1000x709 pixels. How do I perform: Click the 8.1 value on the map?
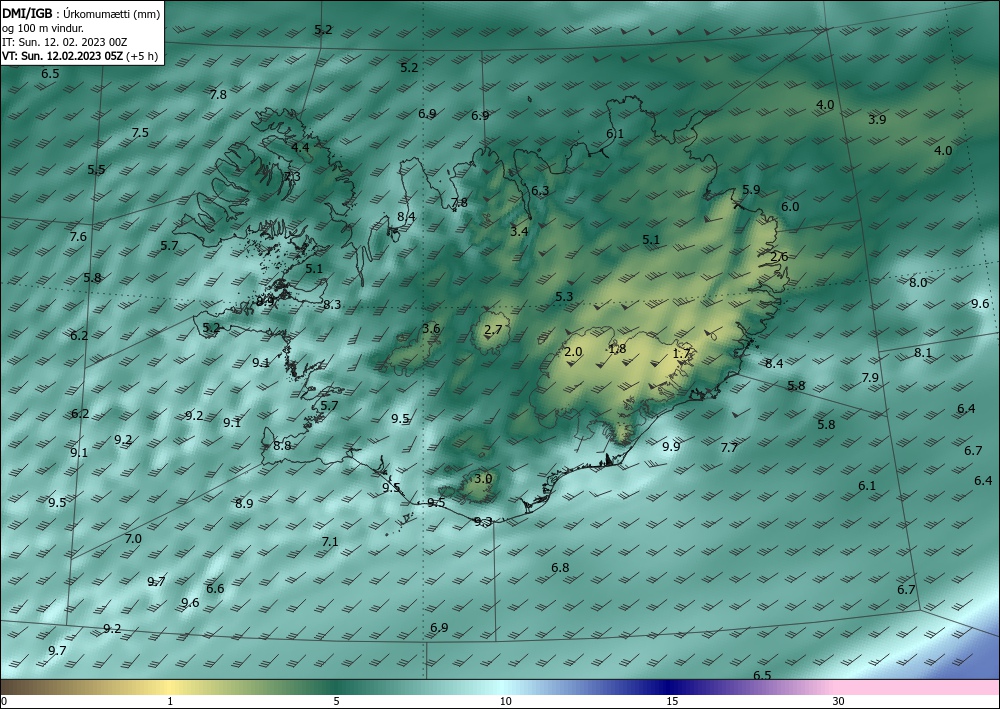tap(923, 353)
